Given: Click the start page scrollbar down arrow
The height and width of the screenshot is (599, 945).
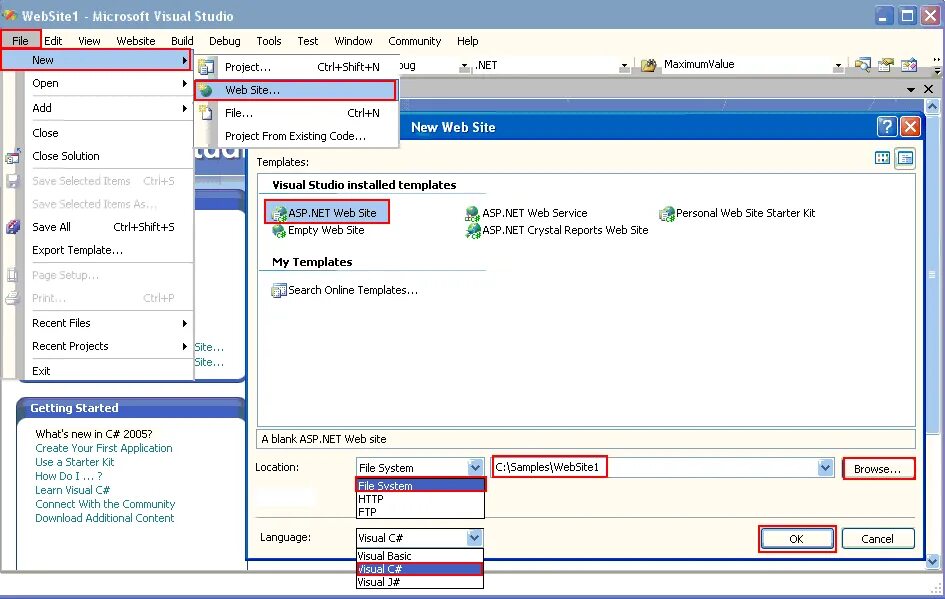Looking at the screenshot, I should [x=932, y=562].
